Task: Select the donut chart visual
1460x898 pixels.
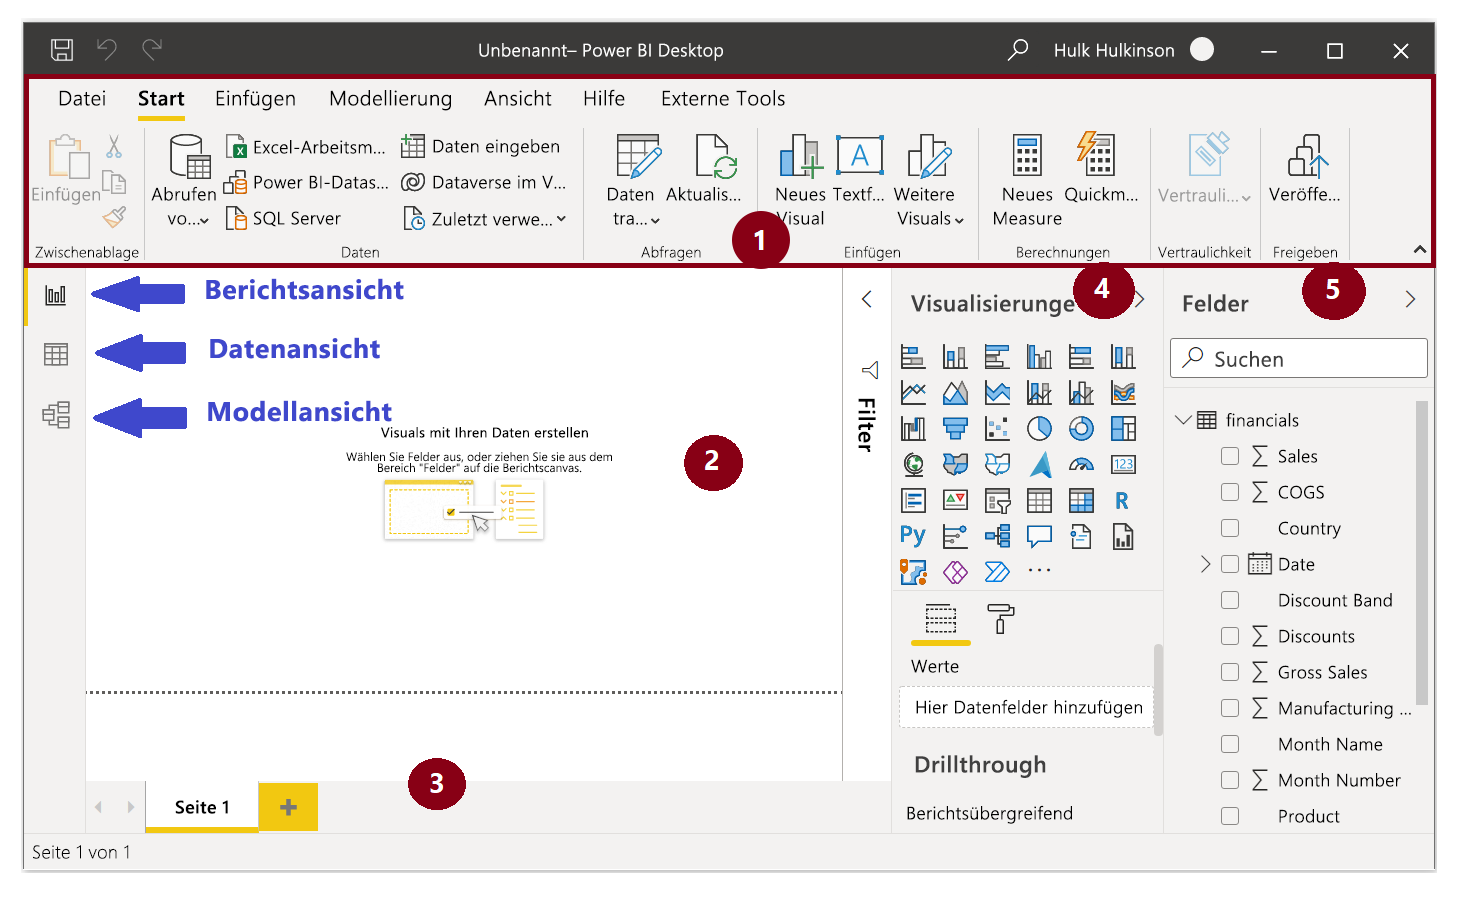Action: pyautogui.click(x=1081, y=428)
